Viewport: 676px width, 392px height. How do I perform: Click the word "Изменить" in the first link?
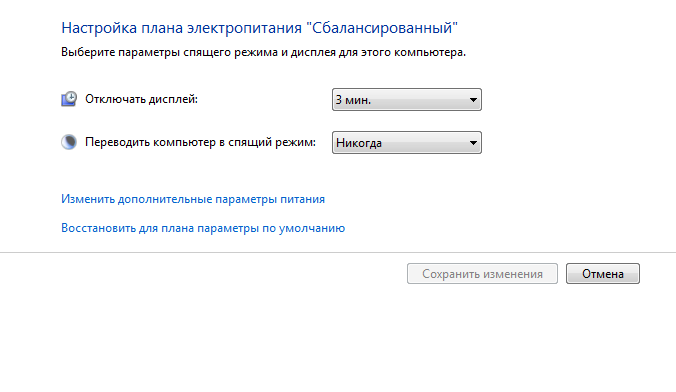pos(88,199)
